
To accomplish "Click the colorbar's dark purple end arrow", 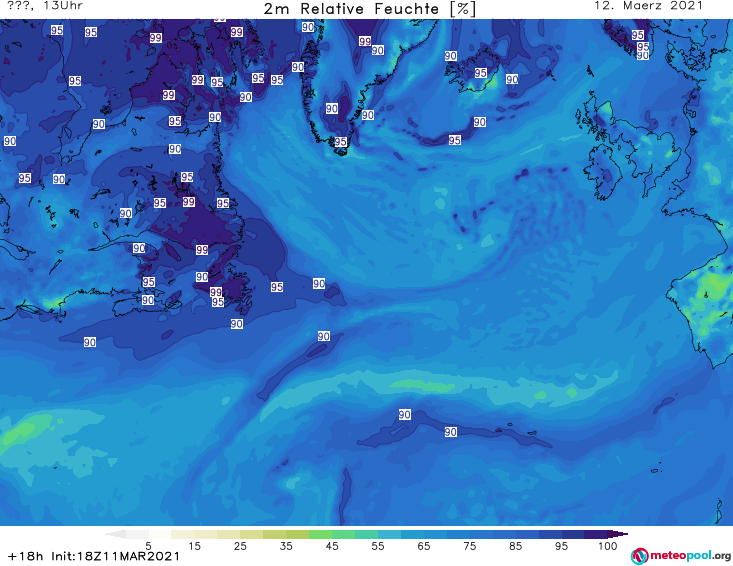I will click(618, 534).
